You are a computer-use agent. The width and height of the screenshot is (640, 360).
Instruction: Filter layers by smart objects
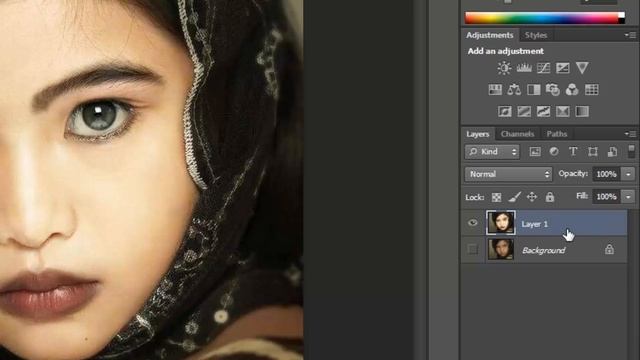point(612,152)
